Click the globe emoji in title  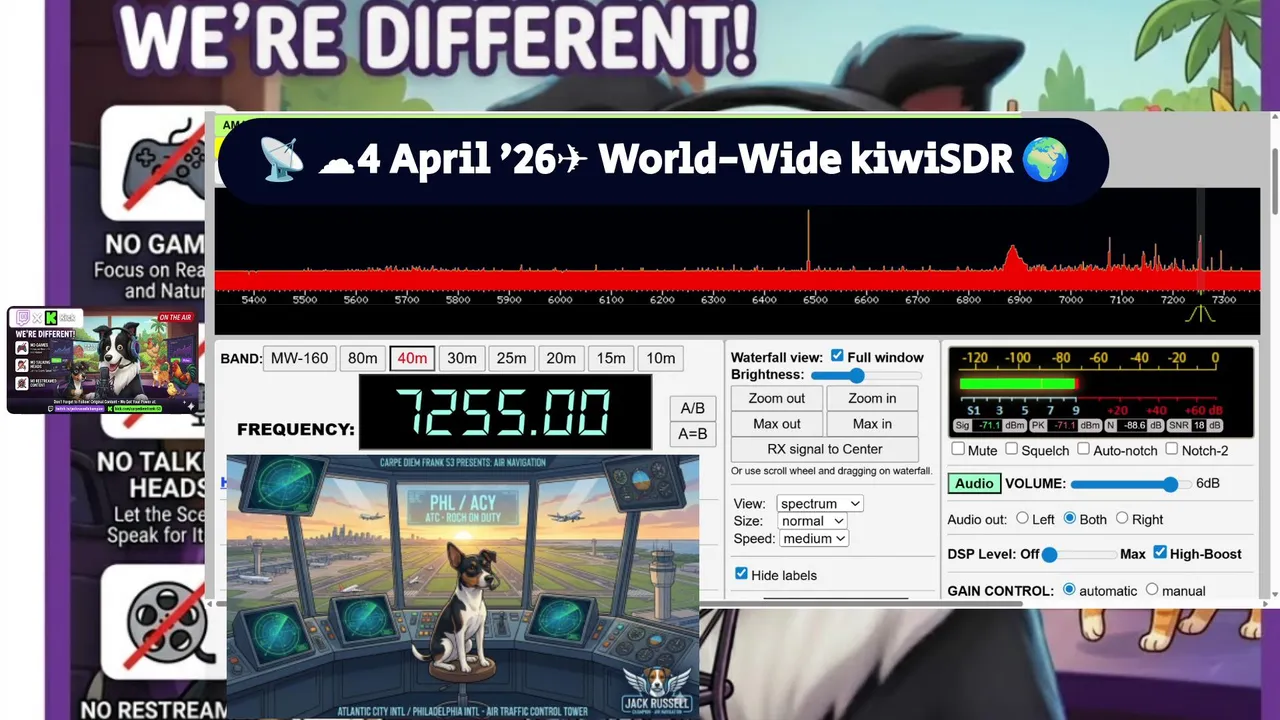click(1046, 160)
